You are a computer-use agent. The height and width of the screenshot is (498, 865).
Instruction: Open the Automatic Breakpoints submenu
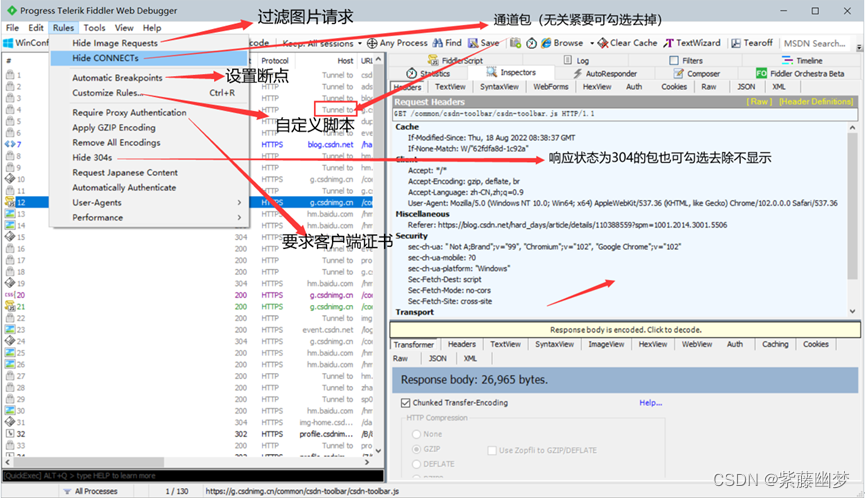point(149,78)
